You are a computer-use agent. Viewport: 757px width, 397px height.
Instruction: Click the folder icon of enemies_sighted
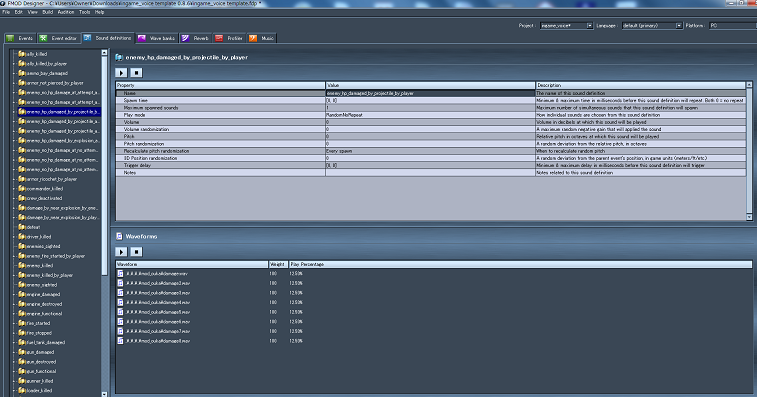point(21,246)
